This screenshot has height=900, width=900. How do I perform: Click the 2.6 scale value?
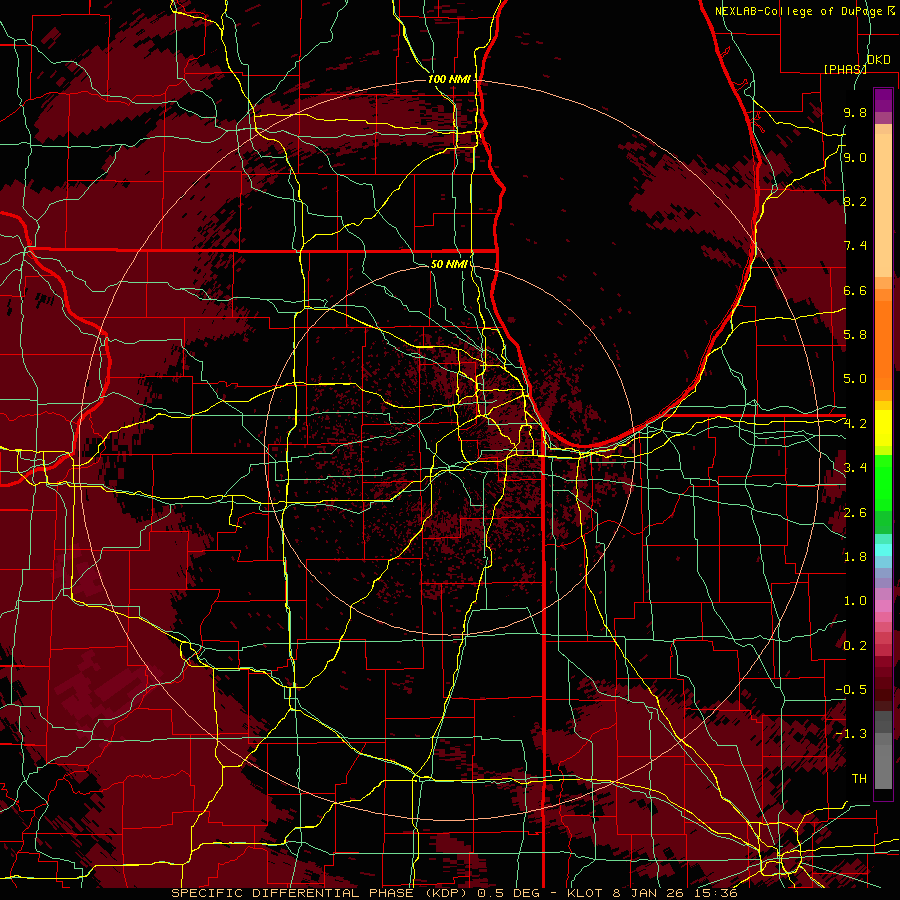[855, 513]
